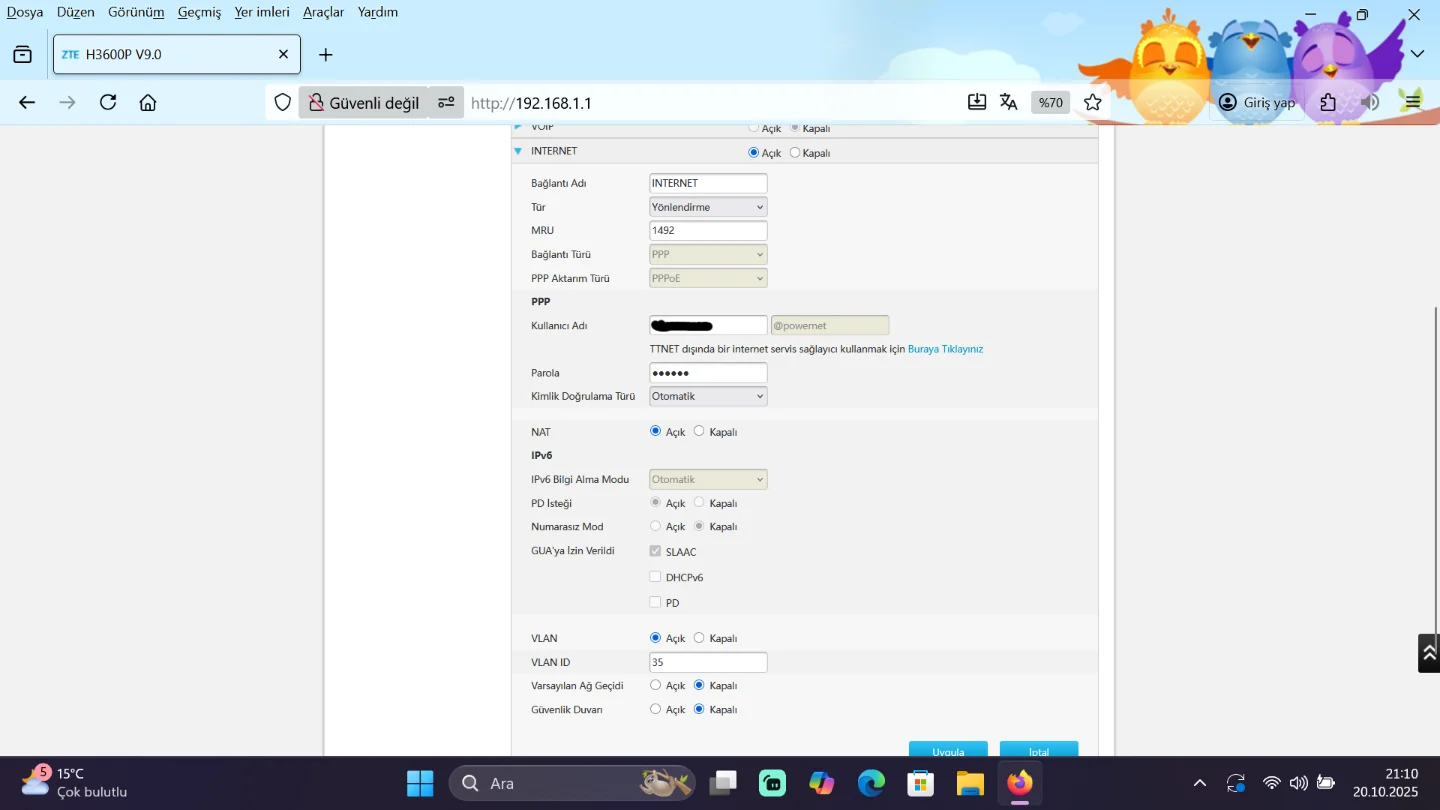Open Task View on taskbar

[723, 783]
